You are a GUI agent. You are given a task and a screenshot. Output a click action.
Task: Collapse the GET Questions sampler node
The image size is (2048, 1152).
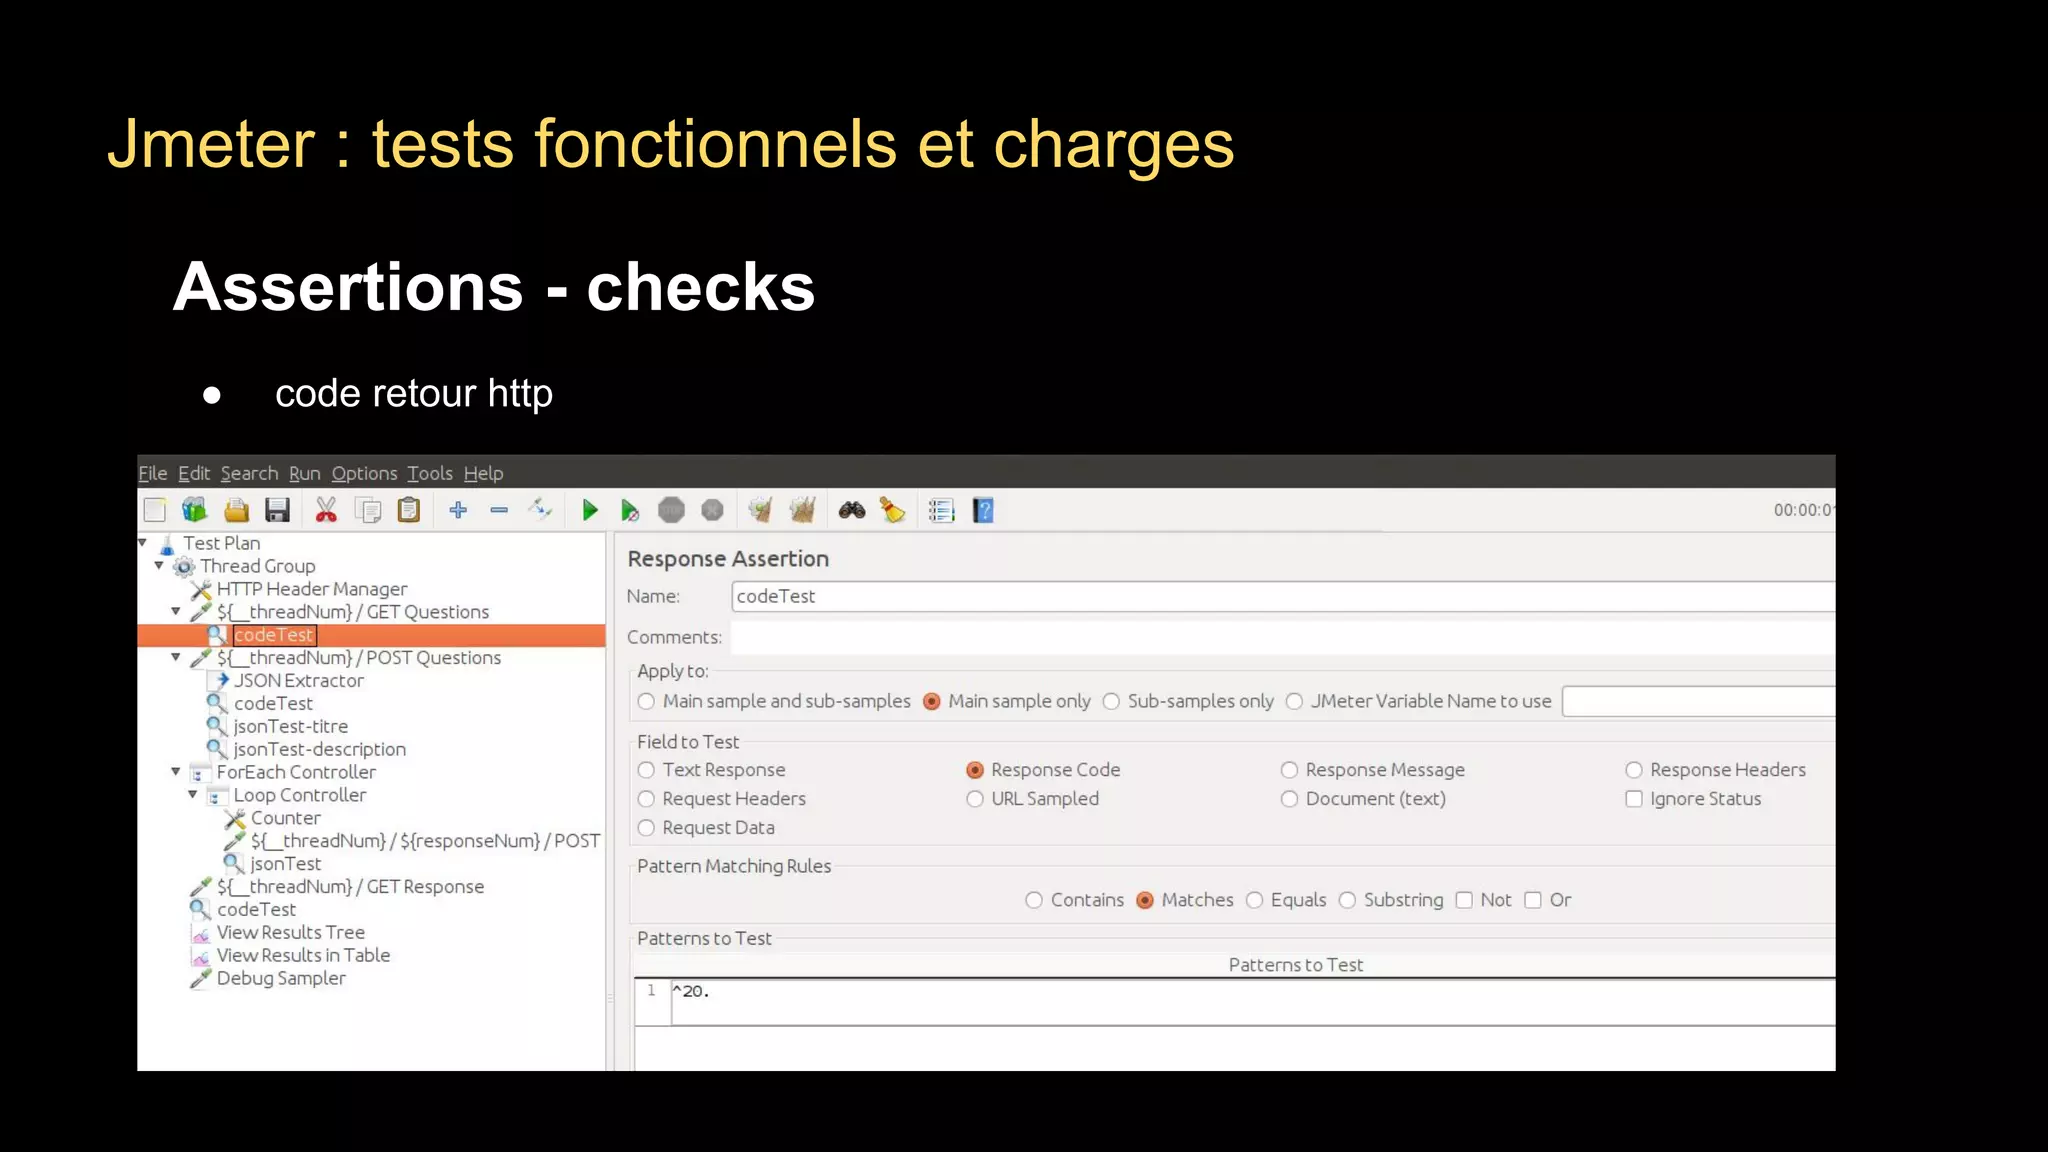coord(176,612)
